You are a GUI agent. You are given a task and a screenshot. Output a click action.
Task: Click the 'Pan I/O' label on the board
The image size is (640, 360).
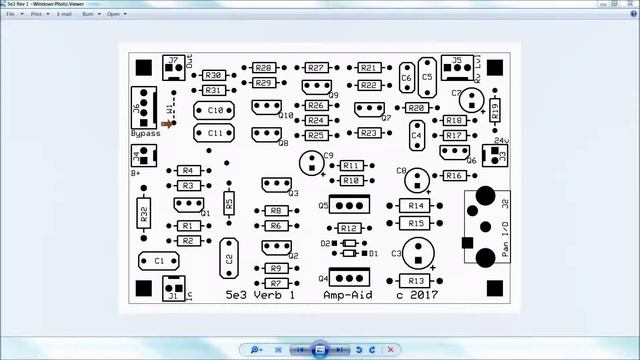pyautogui.click(x=505, y=239)
